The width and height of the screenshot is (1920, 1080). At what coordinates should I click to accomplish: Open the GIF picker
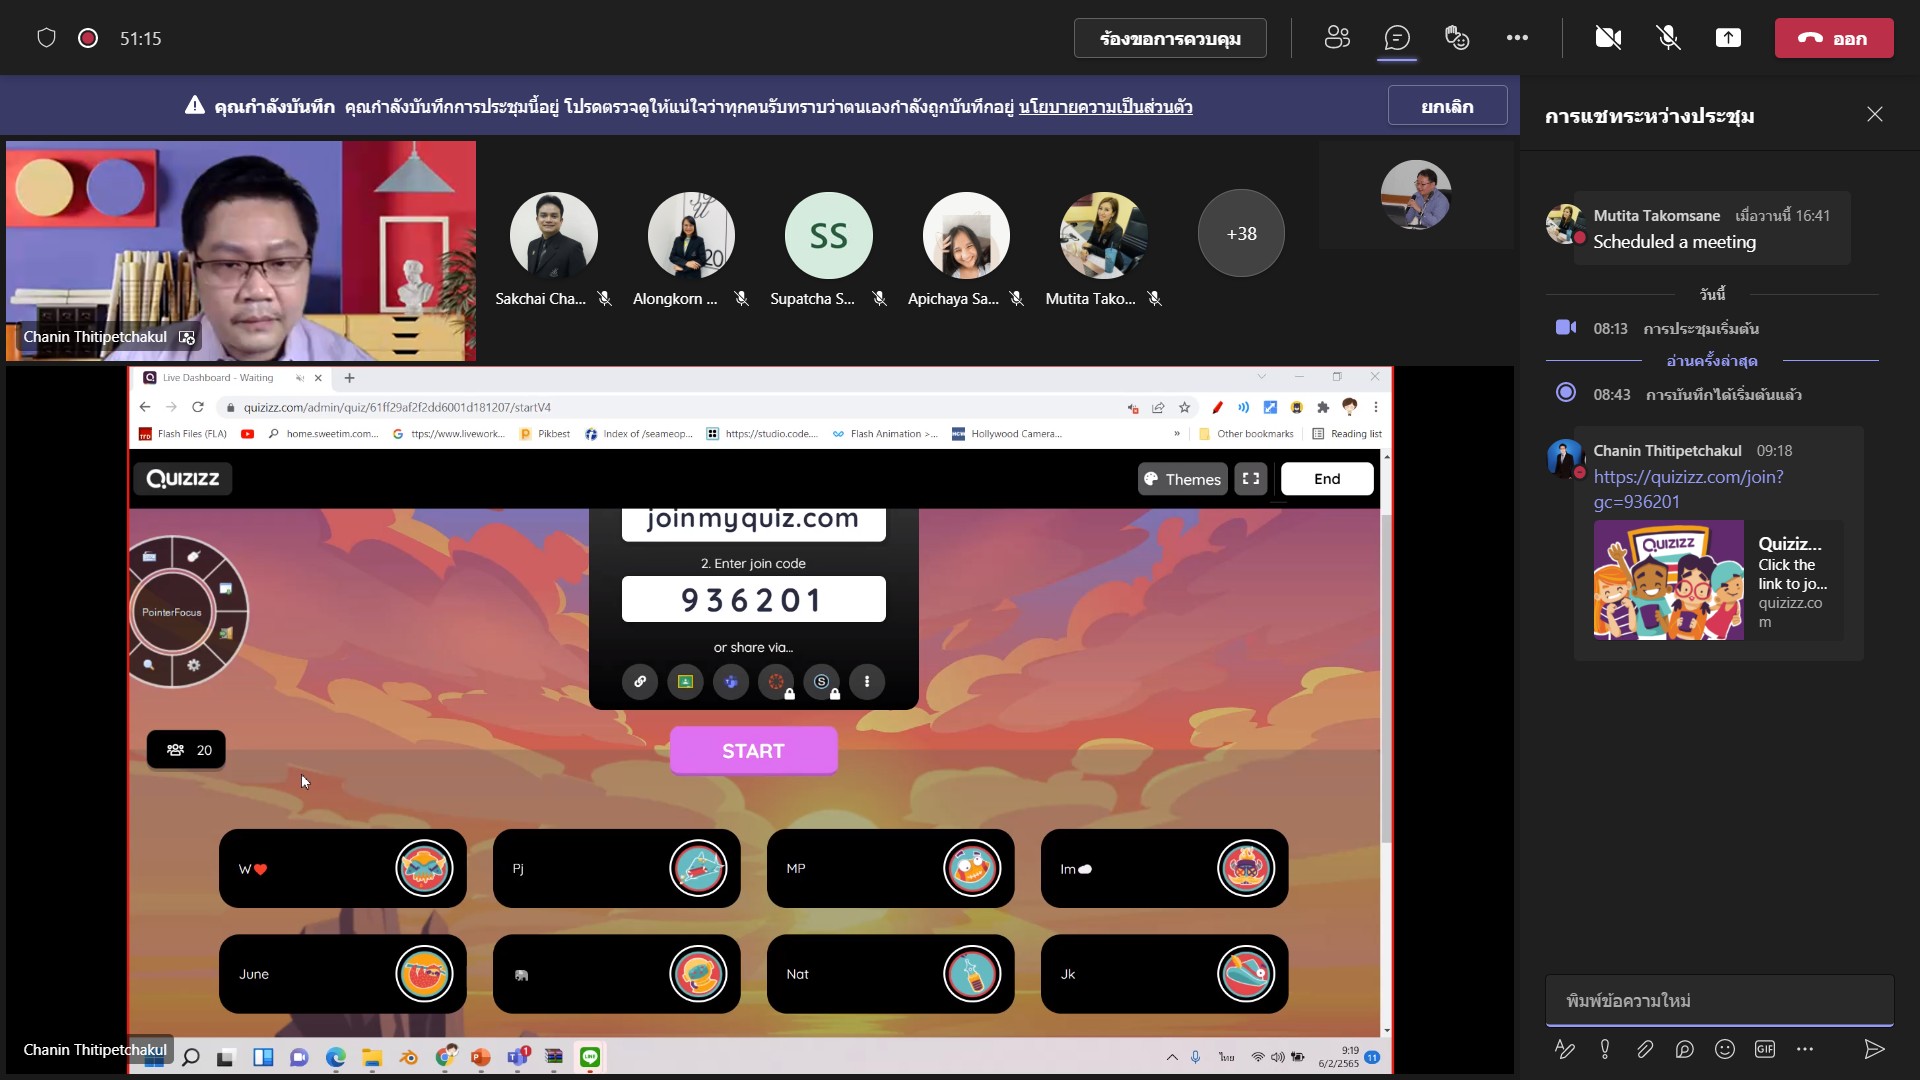(1765, 1049)
